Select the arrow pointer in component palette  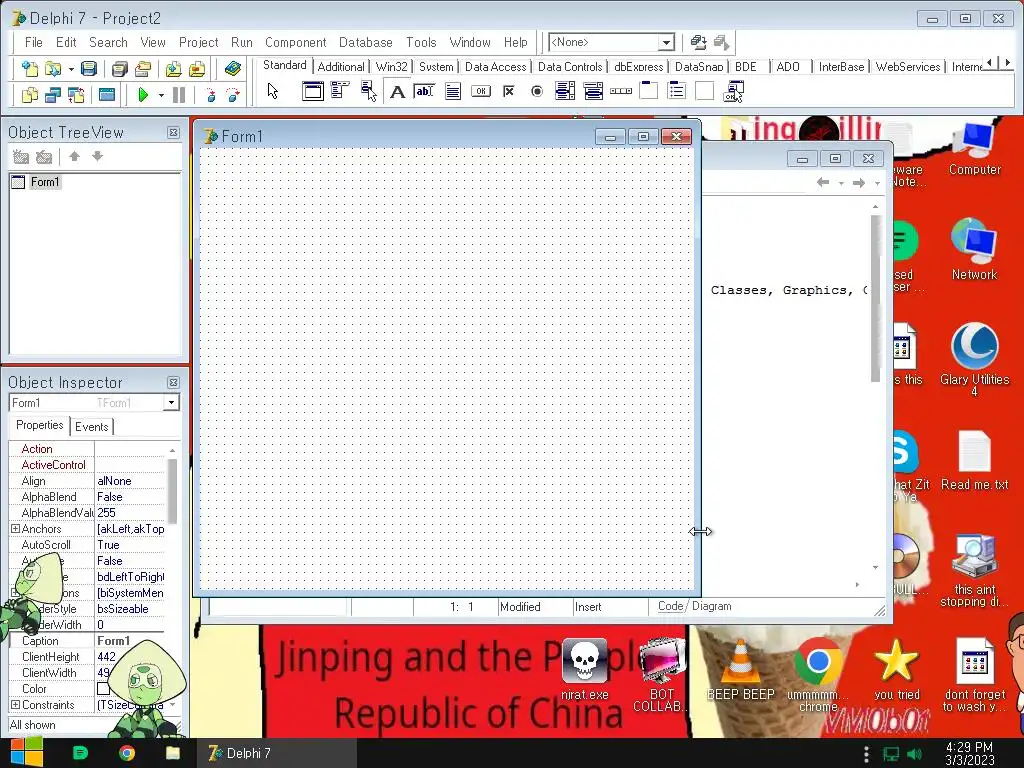pyautogui.click(x=273, y=91)
